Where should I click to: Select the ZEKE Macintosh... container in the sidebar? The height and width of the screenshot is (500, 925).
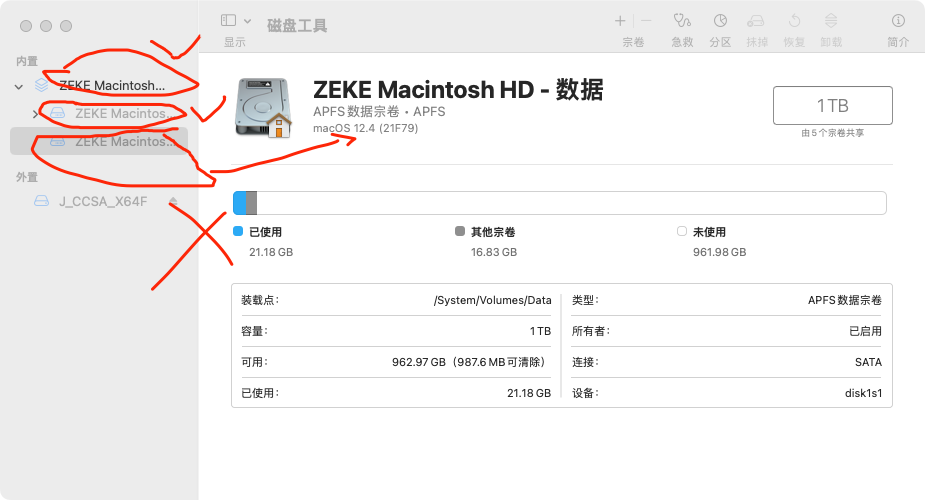pyautogui.click(x=99, y=85)
